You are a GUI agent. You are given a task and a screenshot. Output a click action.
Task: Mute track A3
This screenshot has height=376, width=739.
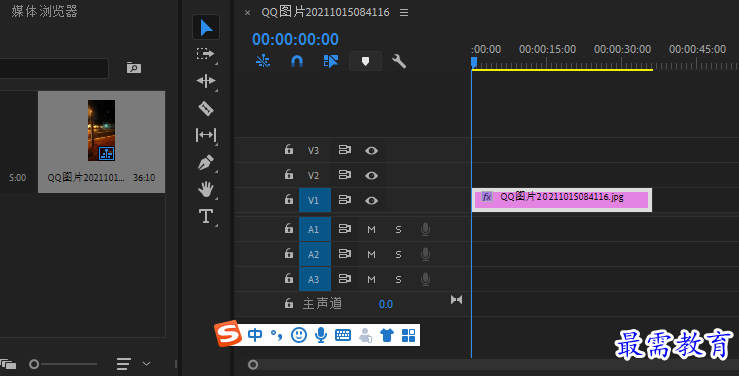click(x=371, y=279)
